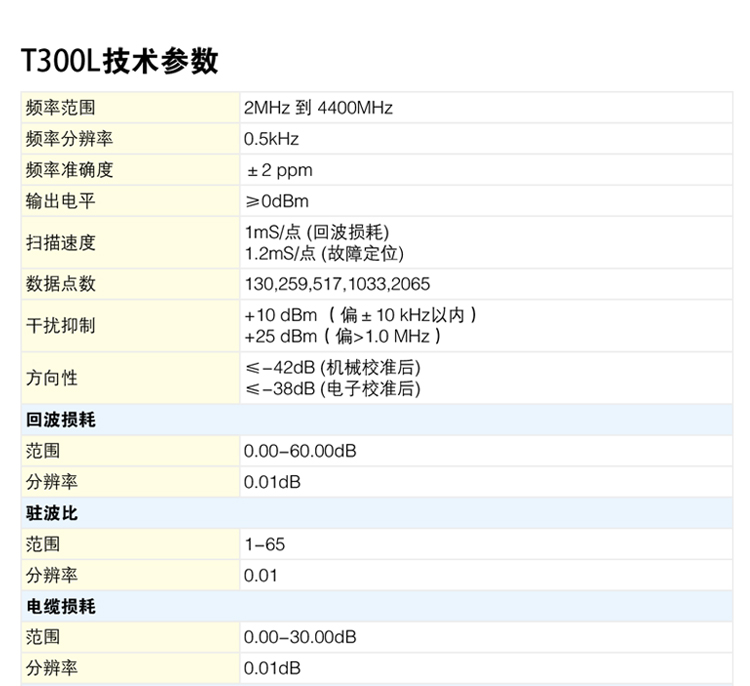This screenshot has height=686, width=750.
Task: Click the 130,259,517,1033,2065 value
Action: click(337, 284)
